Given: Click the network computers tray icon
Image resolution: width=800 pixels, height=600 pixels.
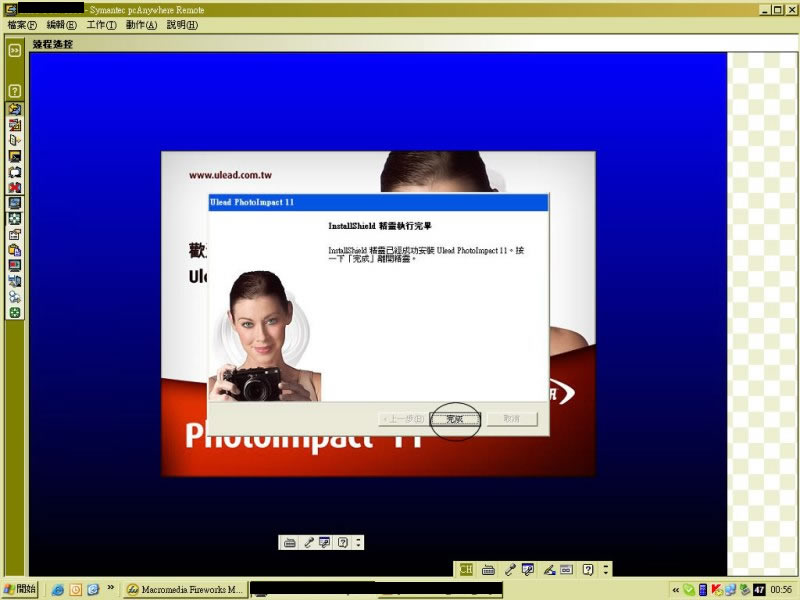Looking at the screenshot, I should coord(730,590).
